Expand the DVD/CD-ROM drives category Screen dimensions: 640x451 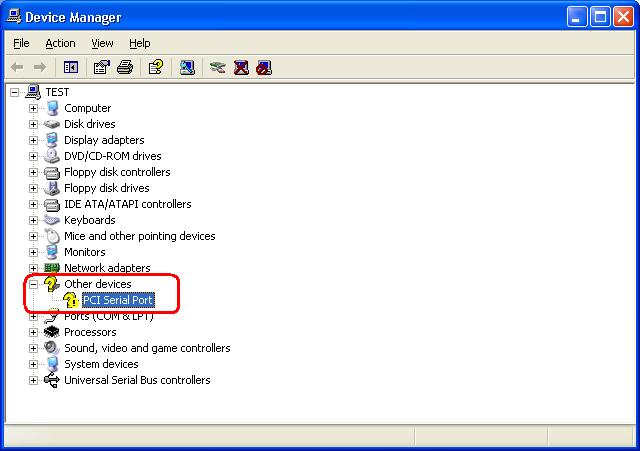pyautogui.click(x=33, y=156)
